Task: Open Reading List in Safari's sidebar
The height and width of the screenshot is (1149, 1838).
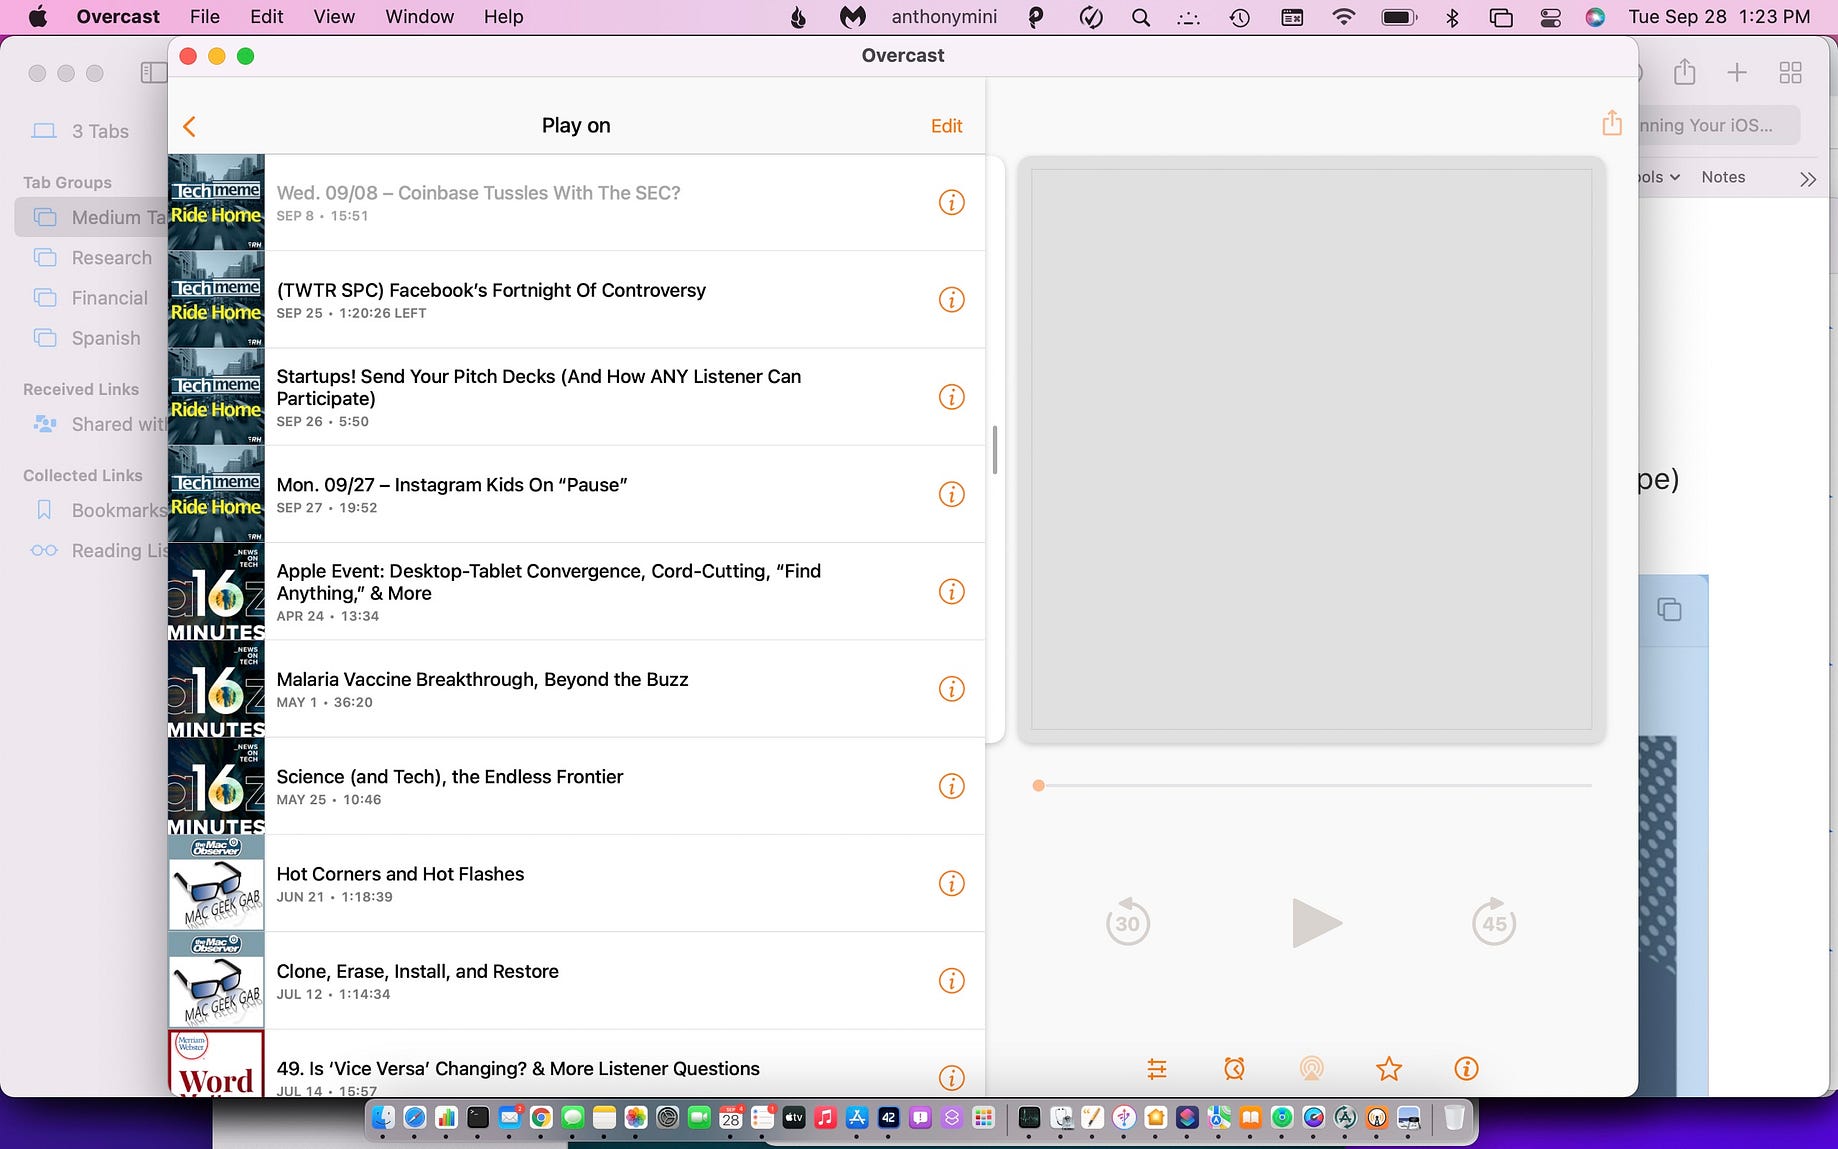Action: 99,551
